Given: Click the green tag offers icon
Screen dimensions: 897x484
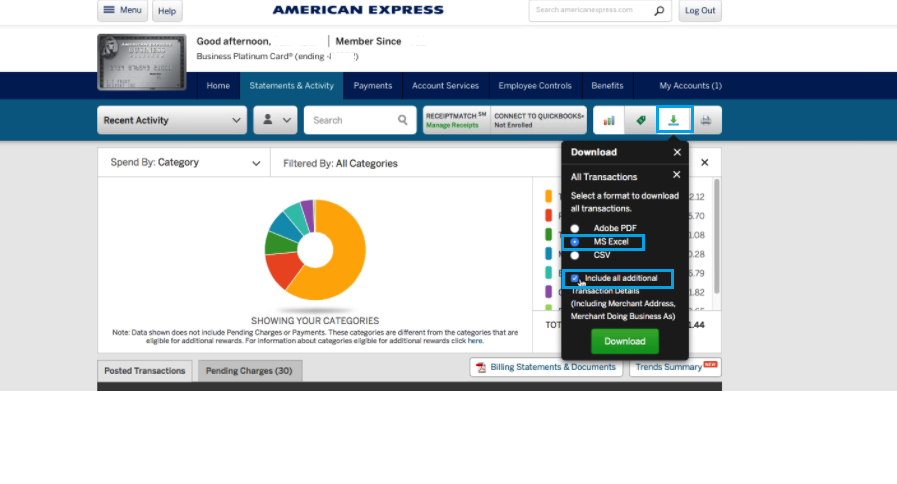Looking at the screenshot, I should pyautogui.click(x=641, y=120).
